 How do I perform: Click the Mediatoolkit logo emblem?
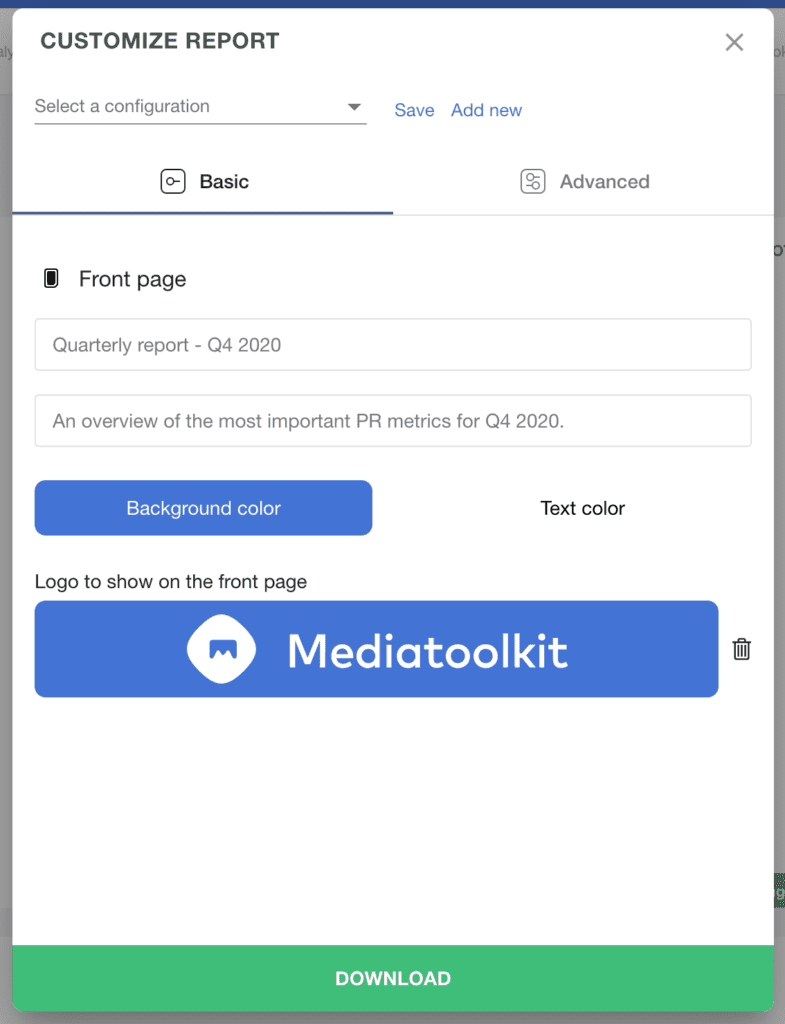click(221, 649)
